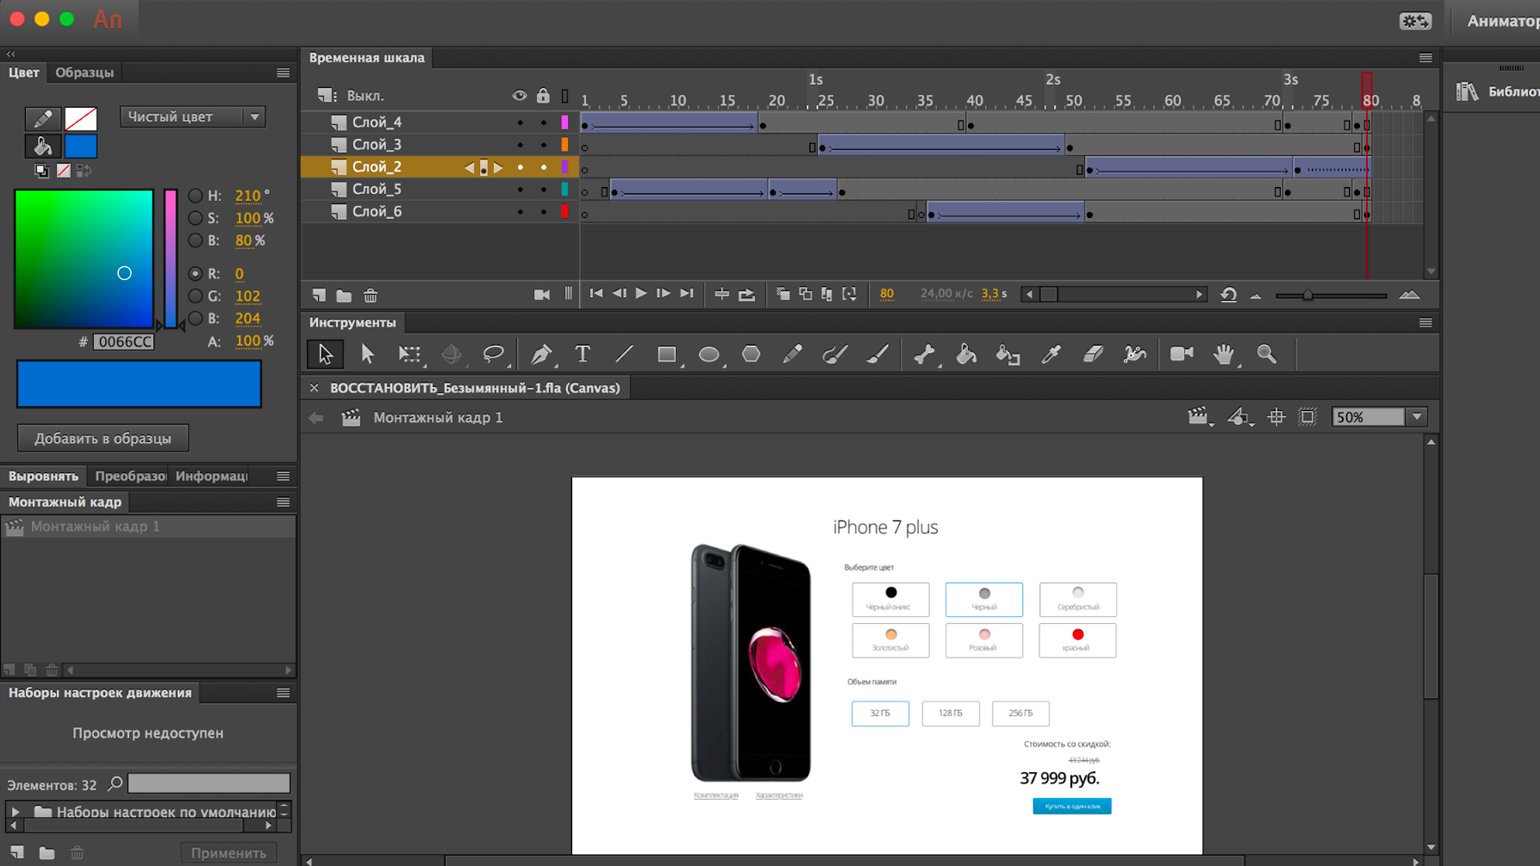The width and height of the screenshot is (1540, 866).
Task: Select the Слой_2 layer
Action: coord(377,167)
